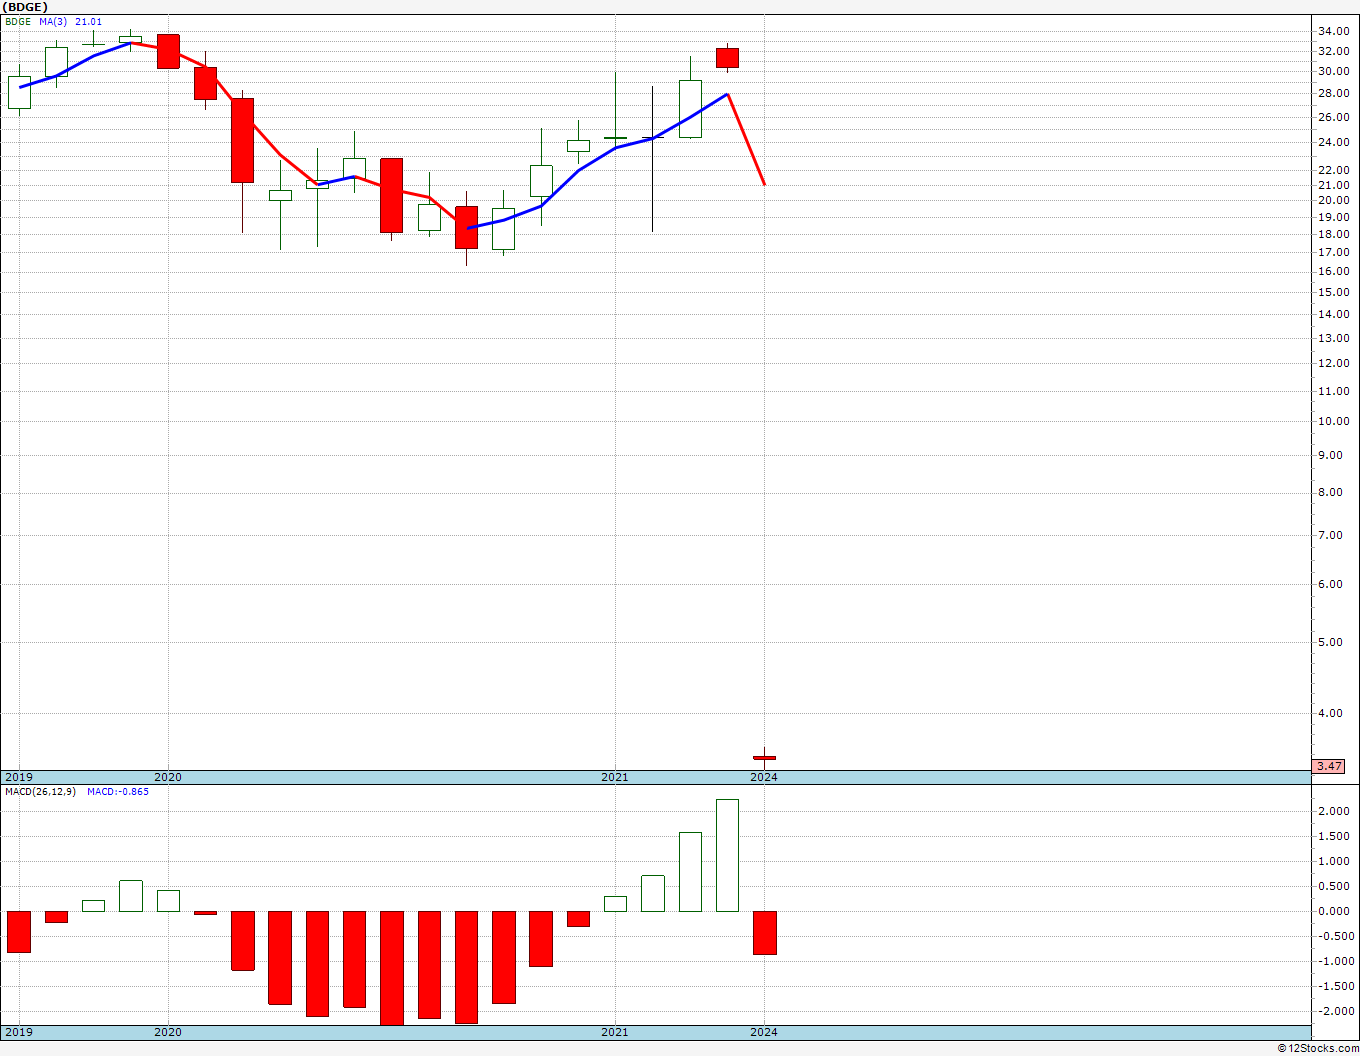Click 2020 on the price chart time axis
The height and width of the screenshot is (1056, 1360).
[168, 777]
